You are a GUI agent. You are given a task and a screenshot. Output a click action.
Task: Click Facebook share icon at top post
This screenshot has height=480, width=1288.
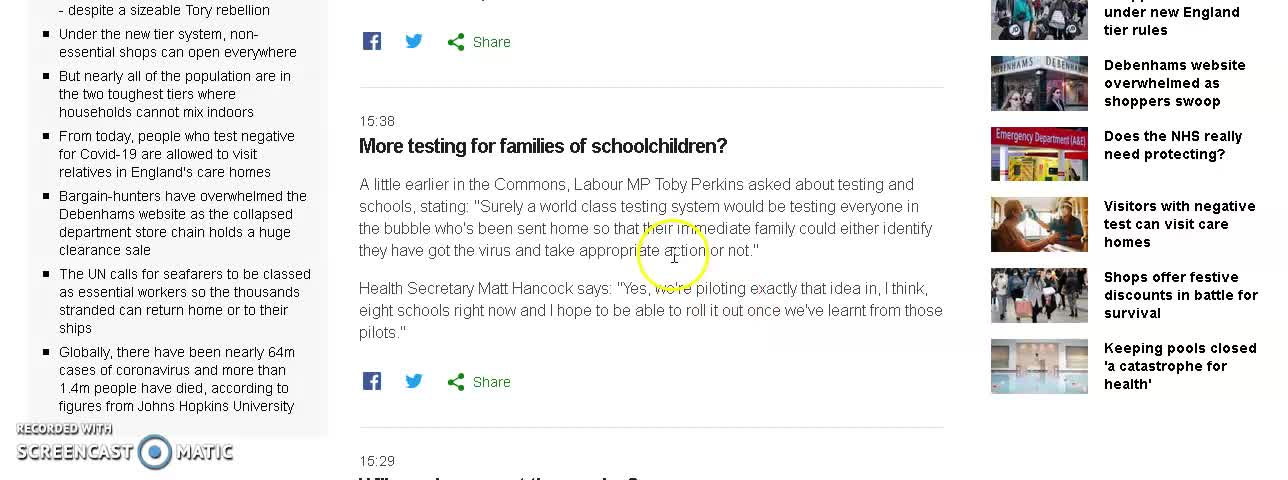click(372, 41)
